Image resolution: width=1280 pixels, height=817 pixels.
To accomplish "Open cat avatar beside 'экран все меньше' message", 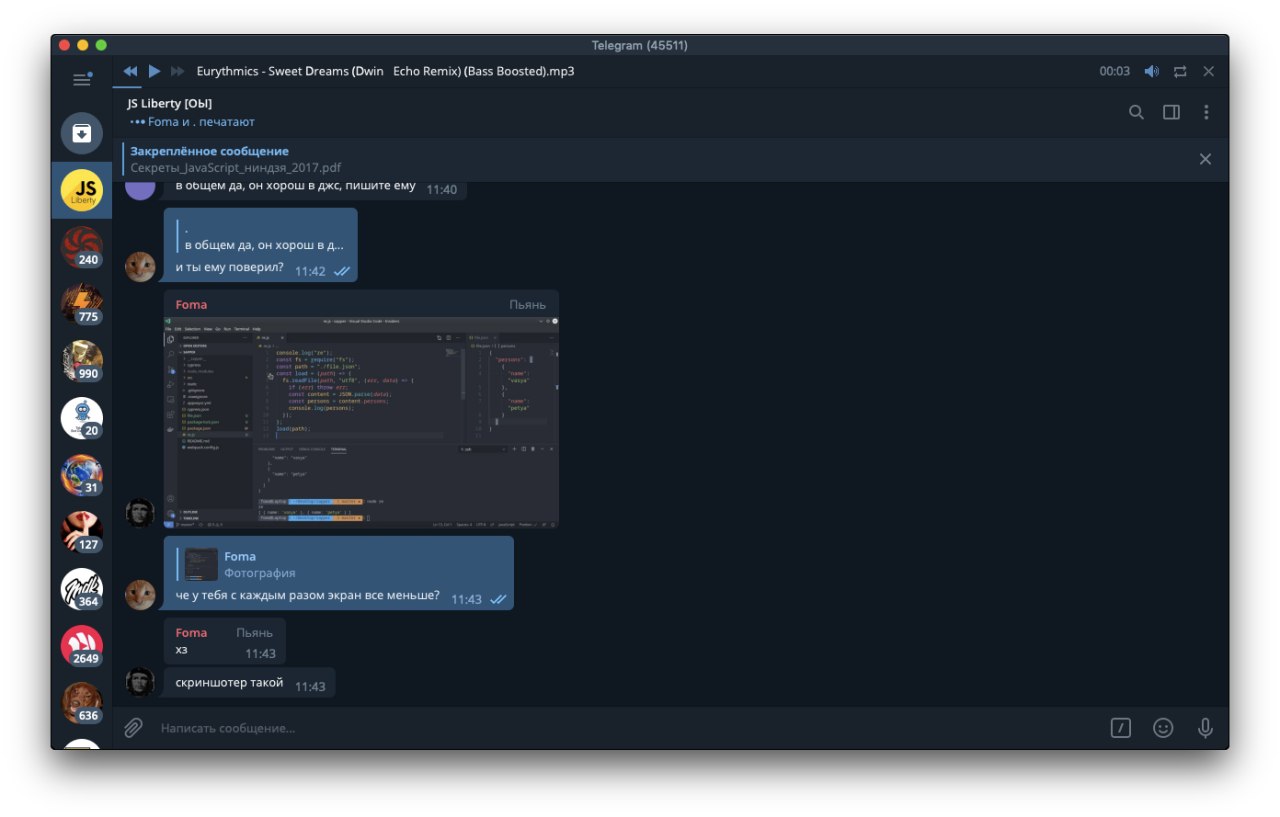I will 140,595.
